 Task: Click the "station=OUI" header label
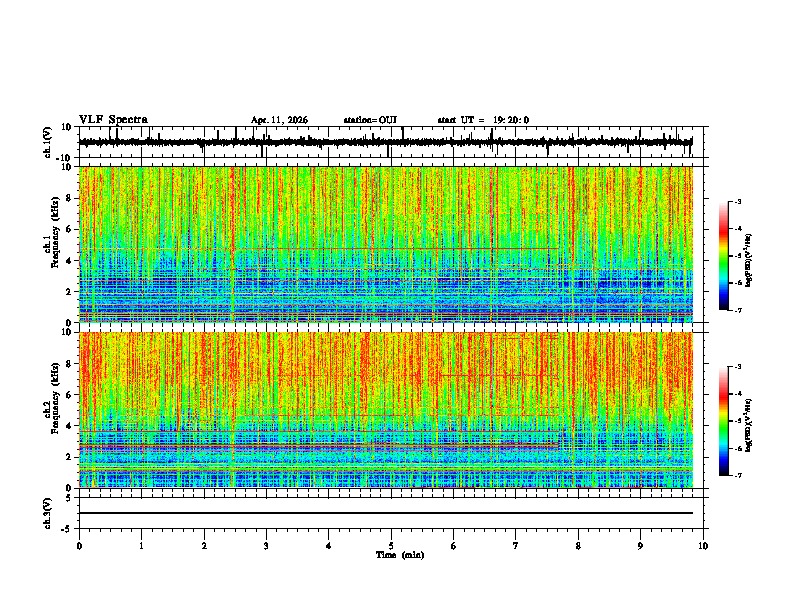click(x=370, y=120)
